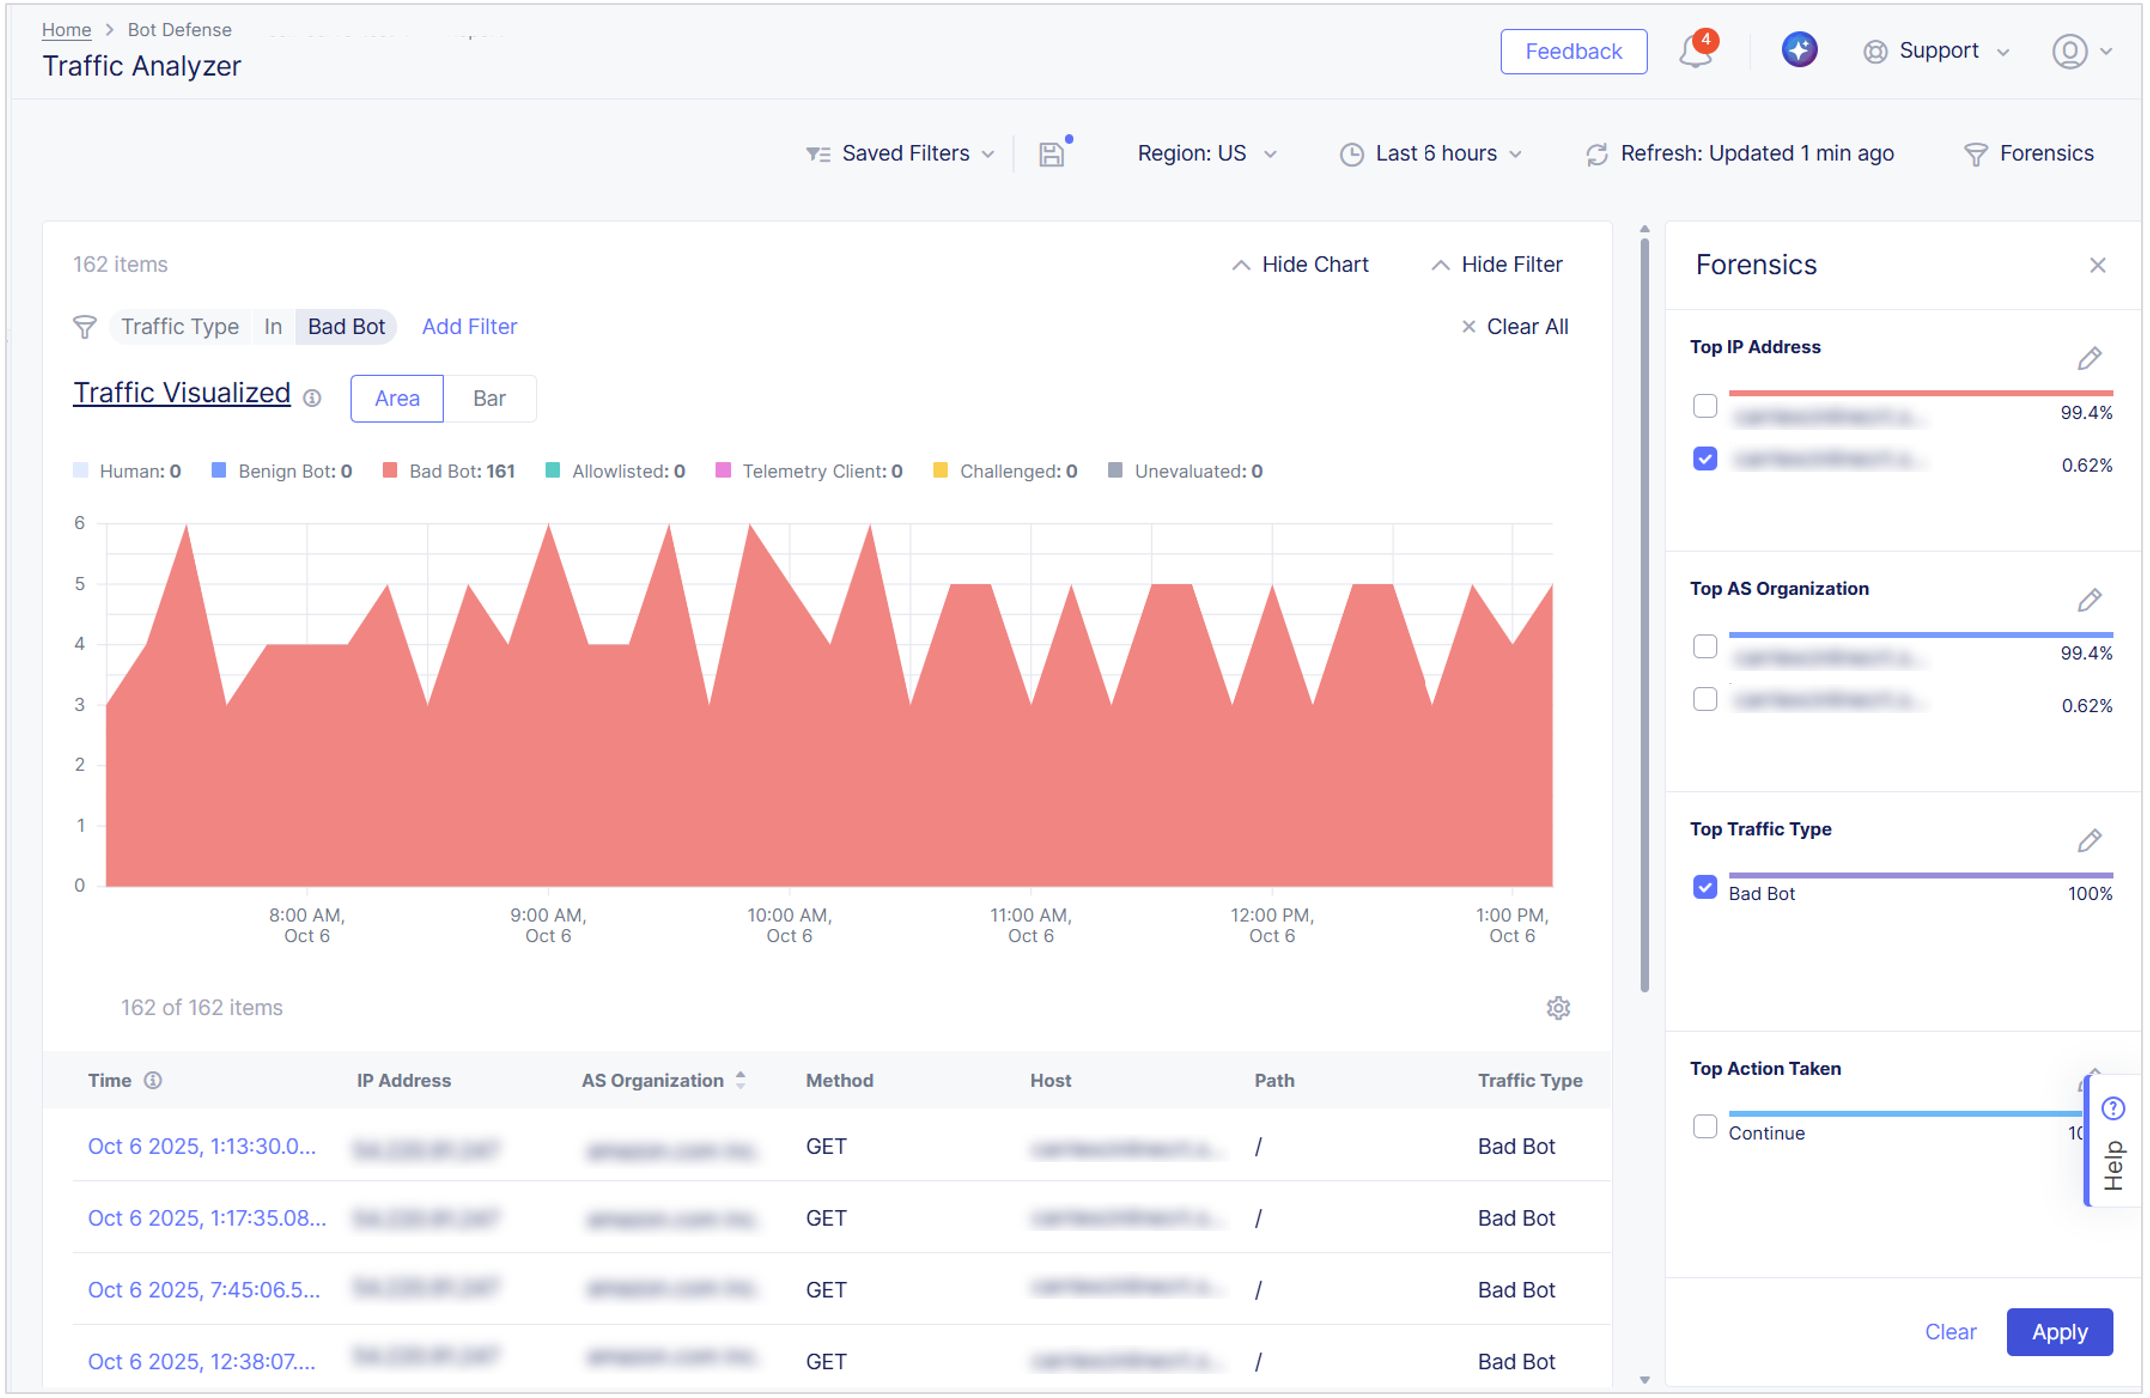Click the Bad Bot red legend swatch
Screen dimensions: 2150x1398
391,471
